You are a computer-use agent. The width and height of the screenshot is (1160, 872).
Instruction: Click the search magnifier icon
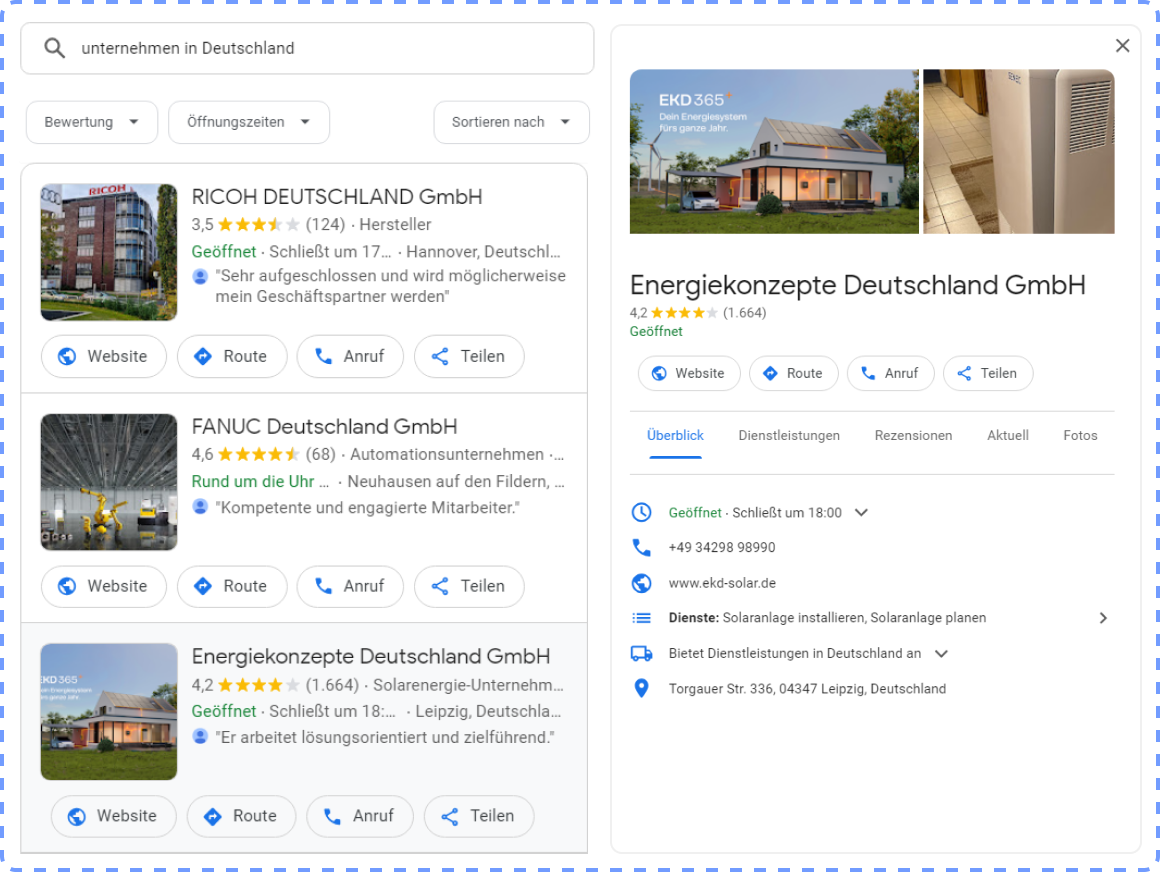coord(55,48)
